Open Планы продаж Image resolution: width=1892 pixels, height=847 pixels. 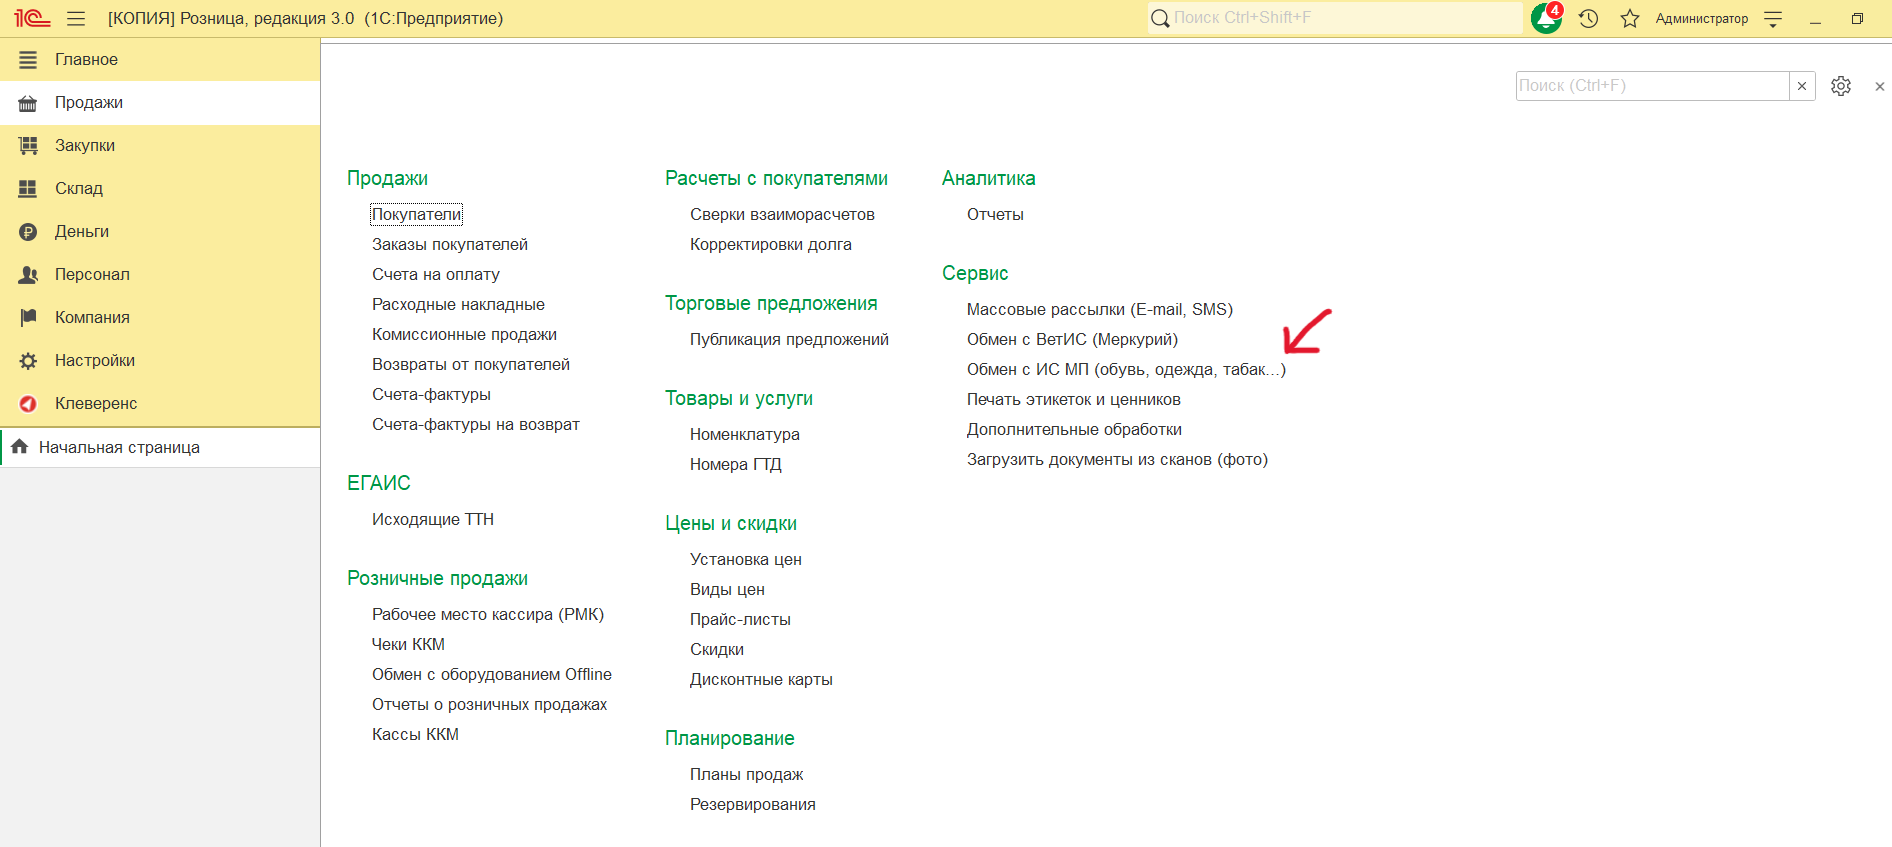pyautogui.click(x=747, y=774)
